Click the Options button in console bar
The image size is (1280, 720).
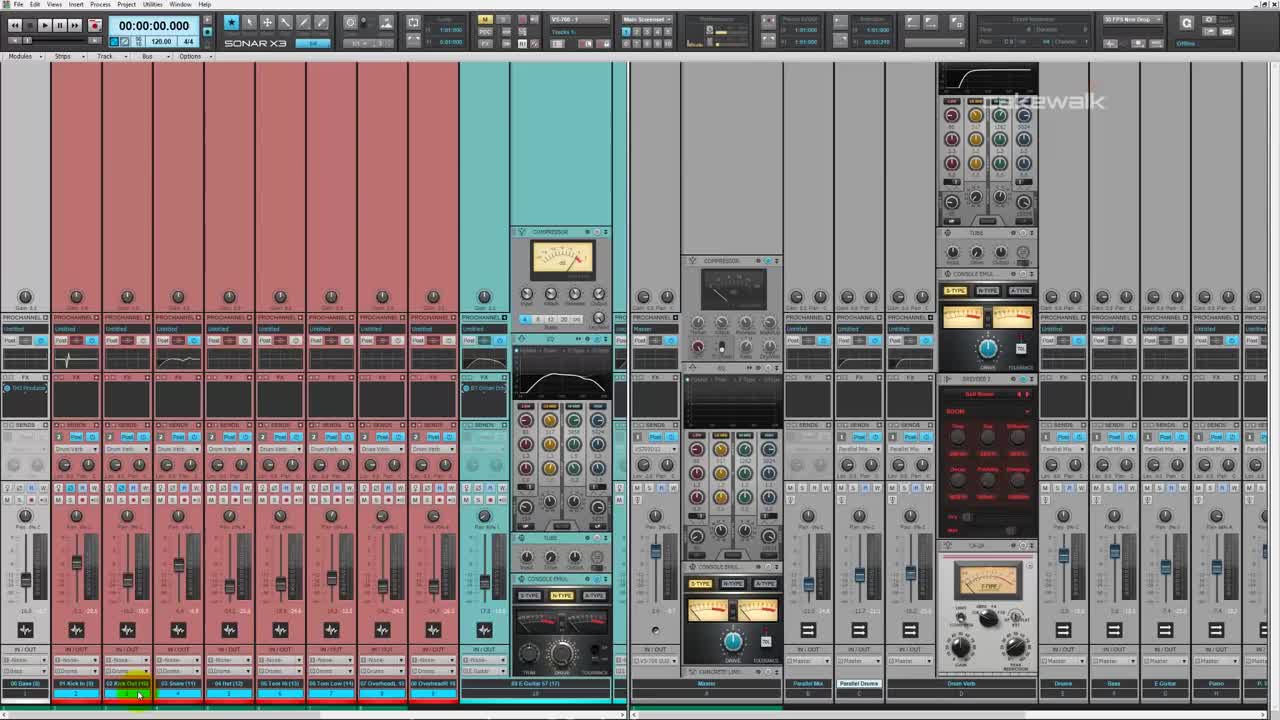(189, 56)
